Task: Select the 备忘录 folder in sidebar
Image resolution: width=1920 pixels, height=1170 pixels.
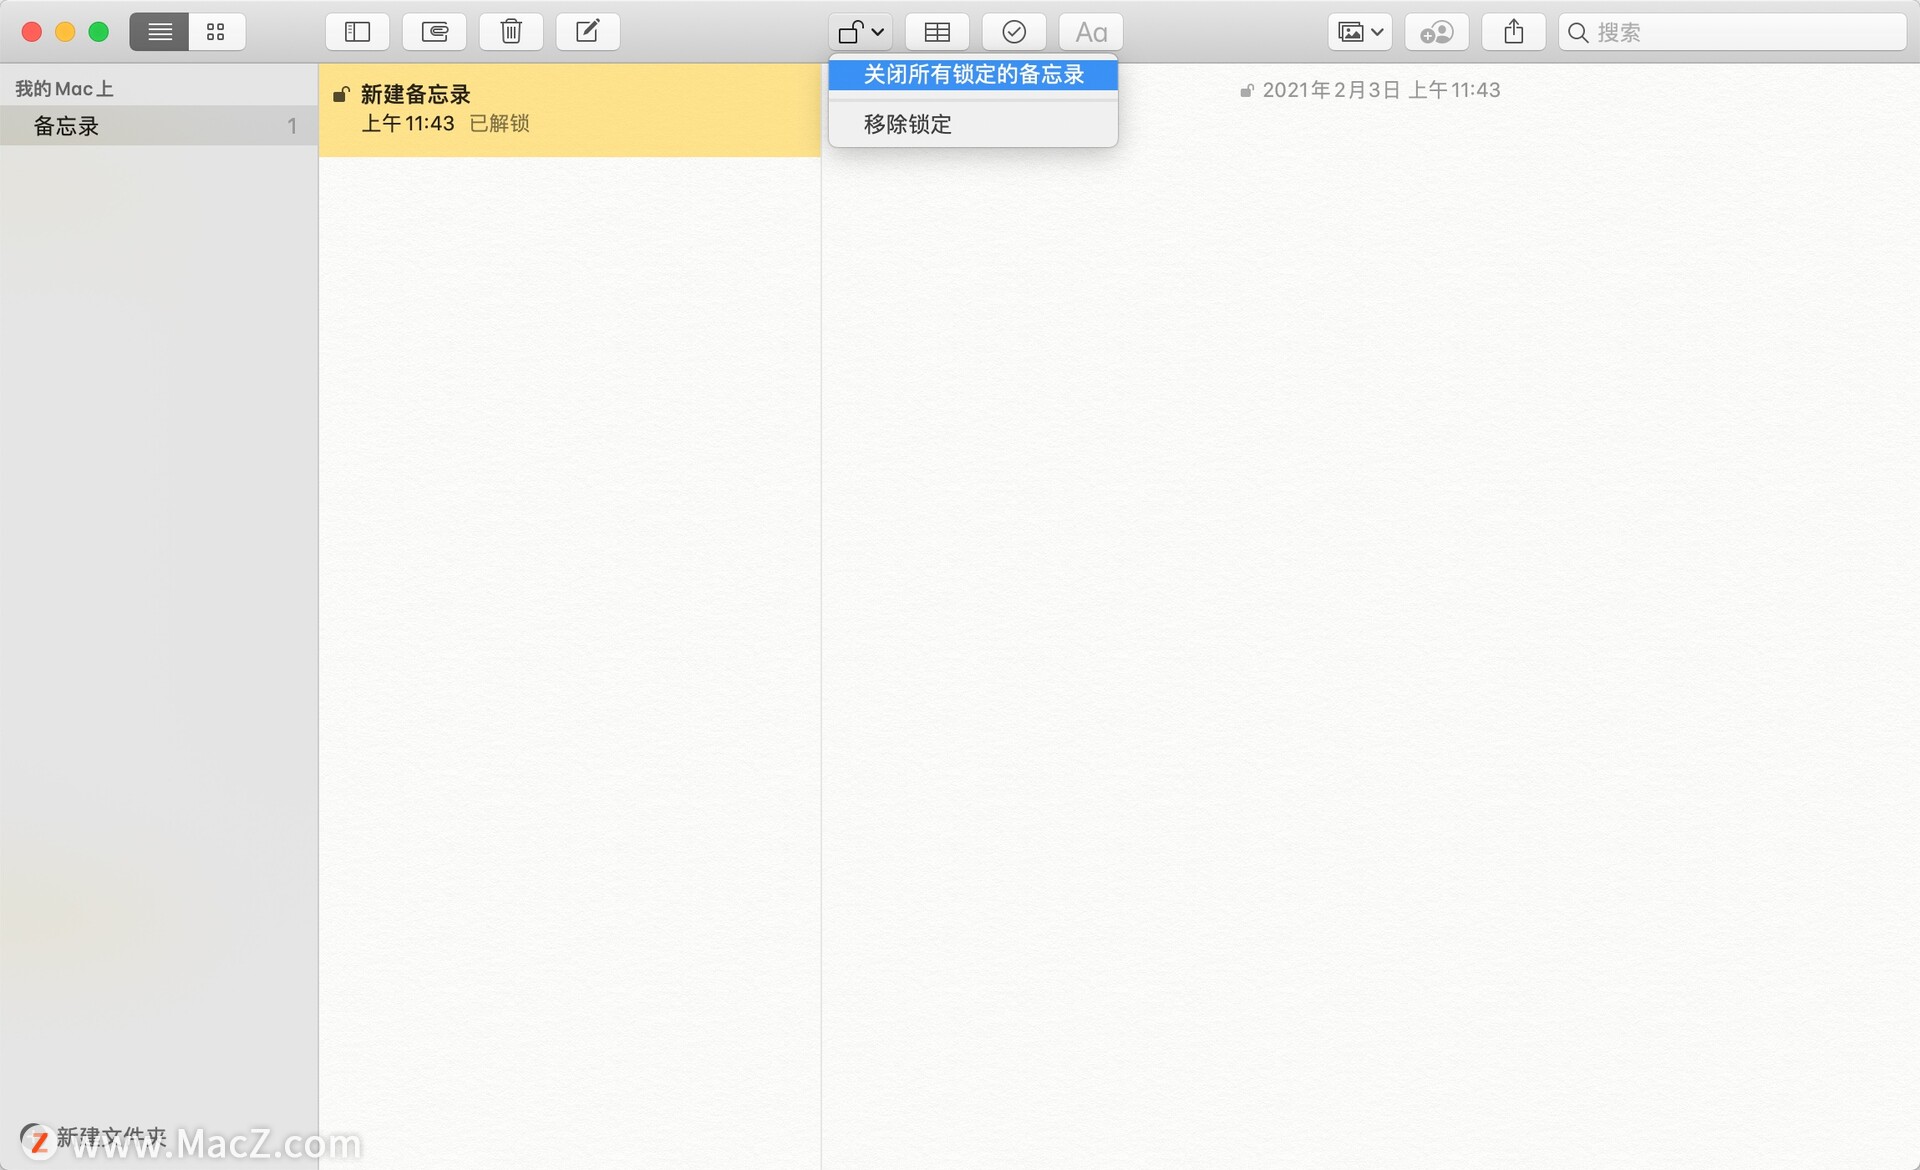Action: click(67, 126)
